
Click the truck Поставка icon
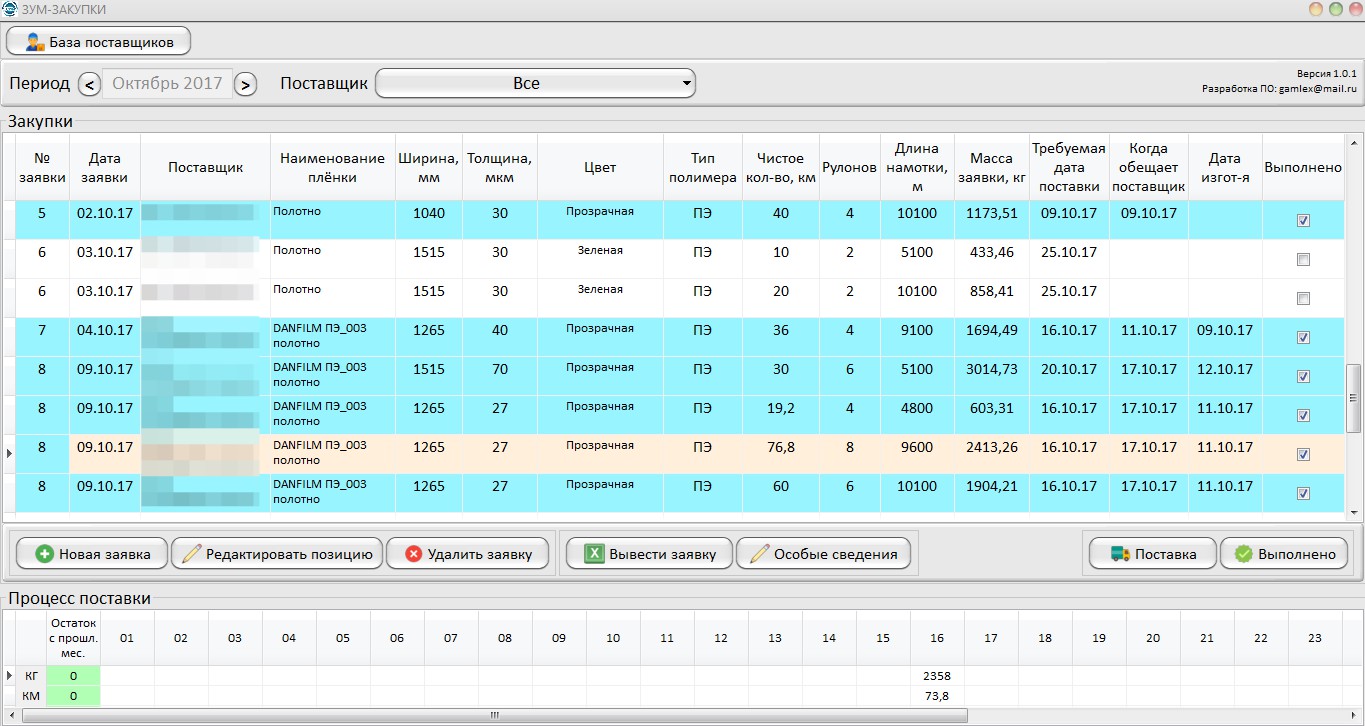(x=1120, y=554)
